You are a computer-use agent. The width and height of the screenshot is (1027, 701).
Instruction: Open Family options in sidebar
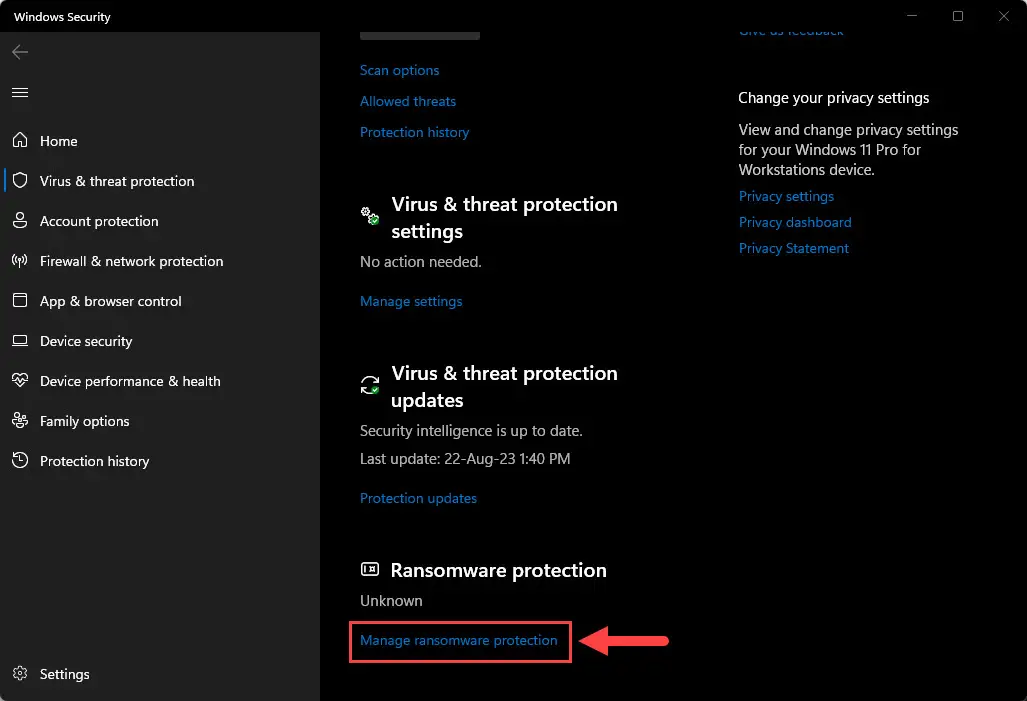pos(84,421)
